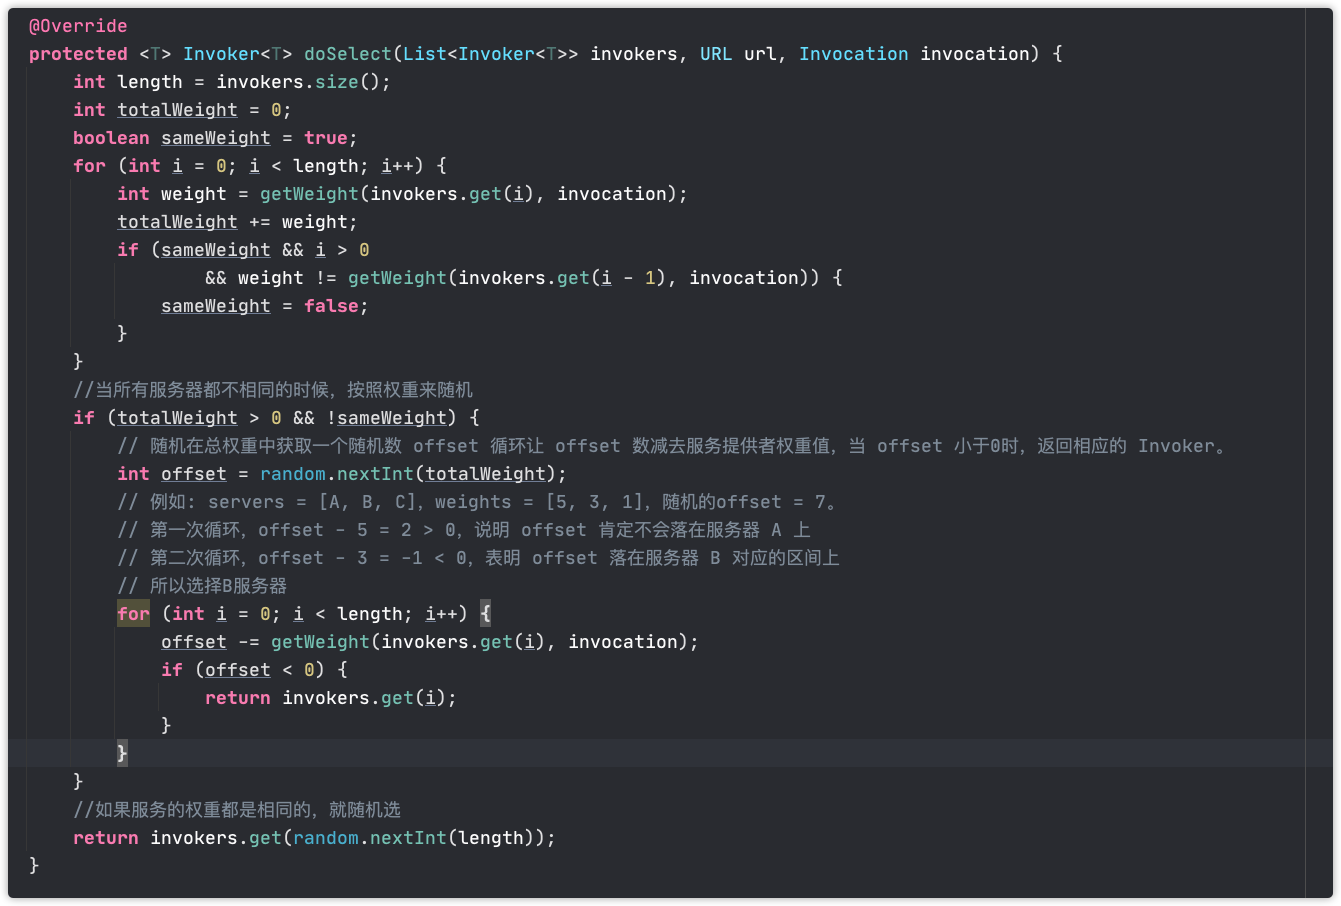This screenshot has width=1341, height=906.
Task: Click the highlighted 'for' keyword of the second loop
Action: pos(133,614)
